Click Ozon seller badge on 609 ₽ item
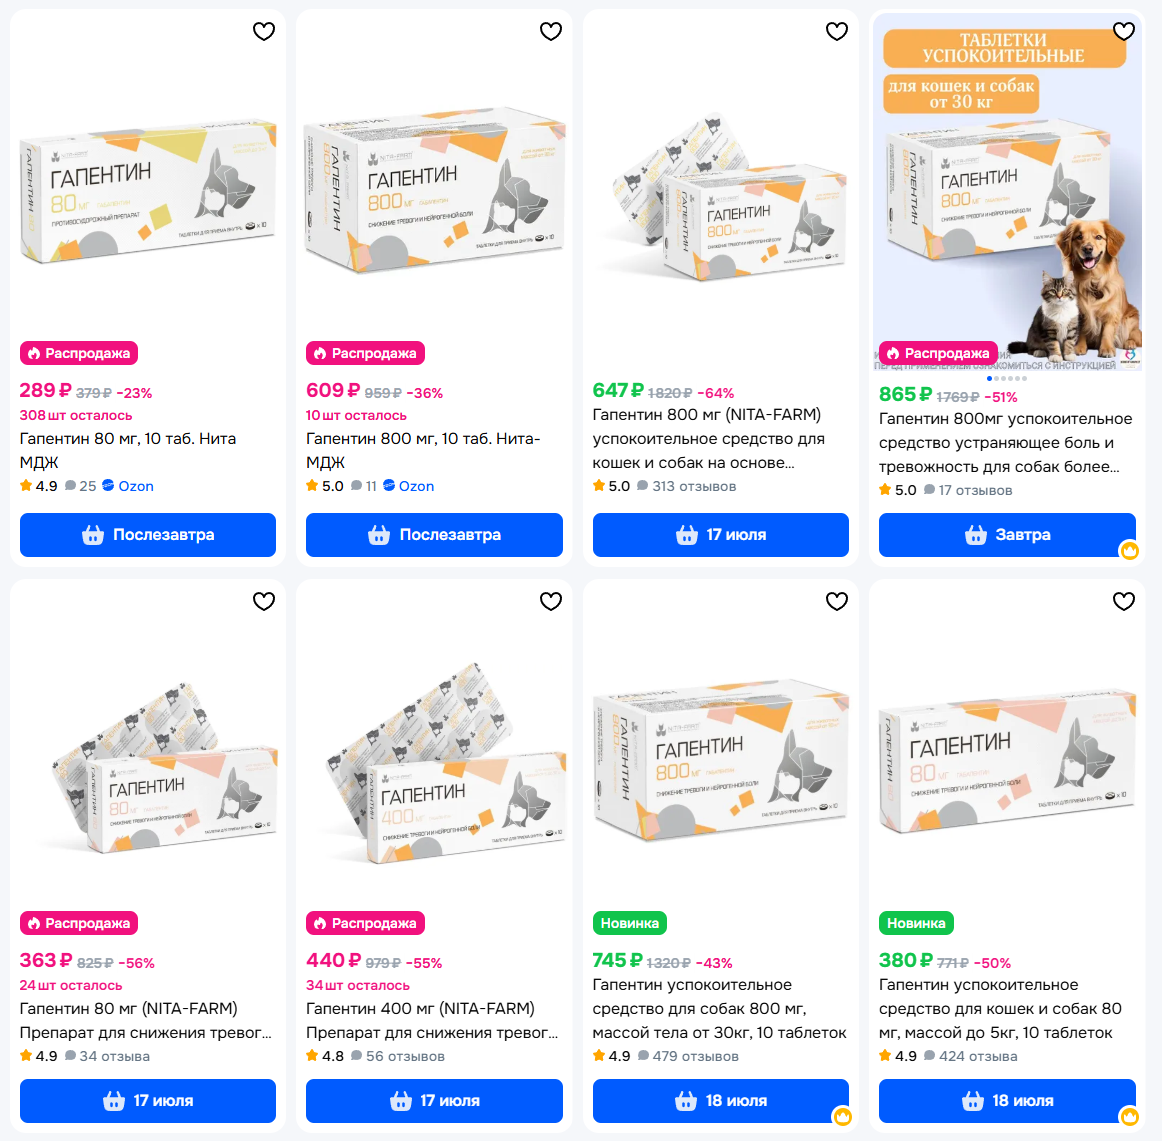Image resolution: width=1162 pixels, height=1141 pixels. point(408,486)
